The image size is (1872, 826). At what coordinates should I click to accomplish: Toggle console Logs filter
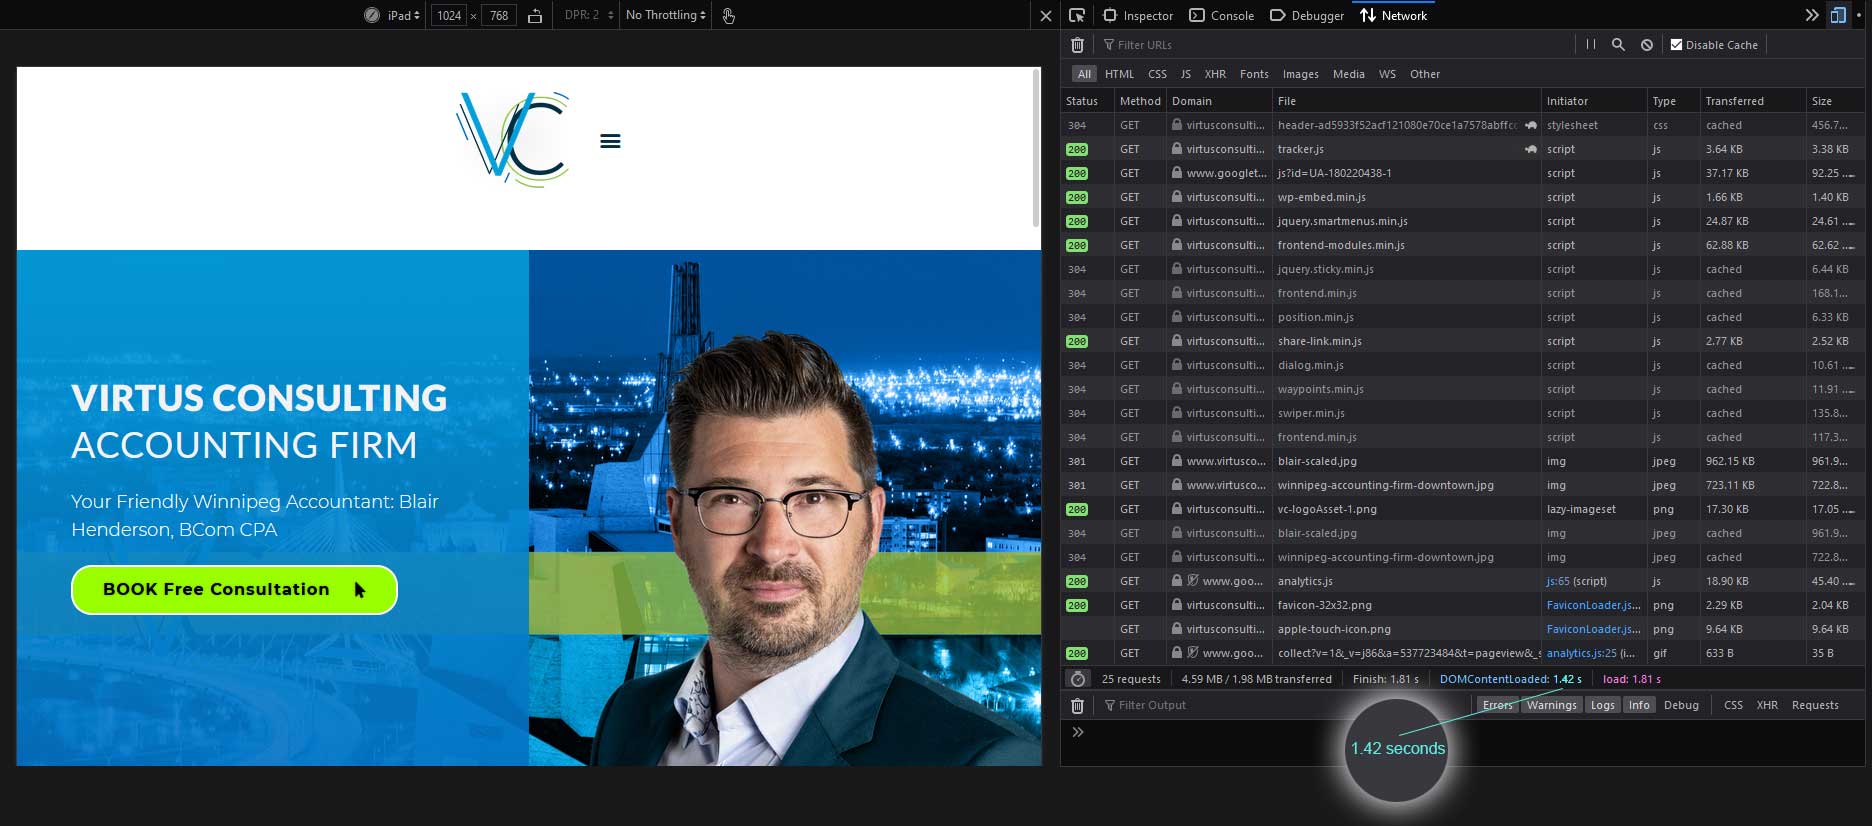1602,705
